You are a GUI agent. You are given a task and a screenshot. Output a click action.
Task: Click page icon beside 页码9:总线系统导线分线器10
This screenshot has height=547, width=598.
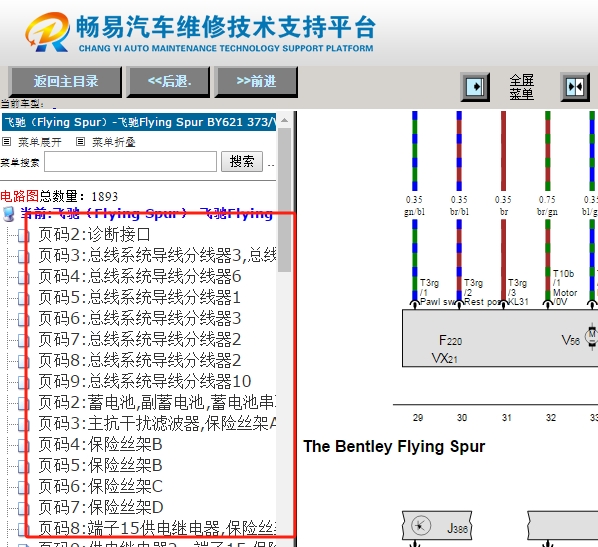coord(23,383)
